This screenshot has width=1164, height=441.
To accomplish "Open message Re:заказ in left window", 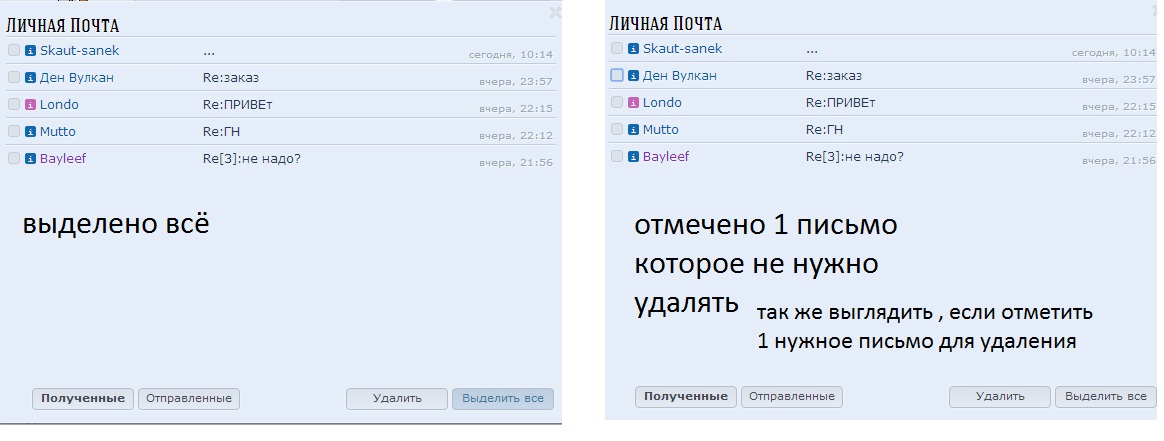I will 231,77.
